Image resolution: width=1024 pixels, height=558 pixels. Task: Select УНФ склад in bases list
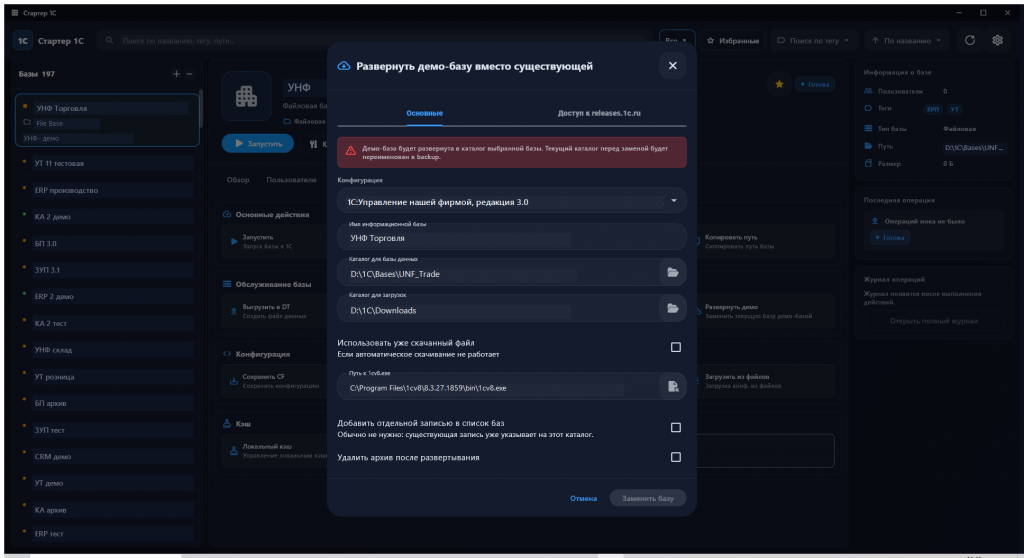[x=107, y=350]
